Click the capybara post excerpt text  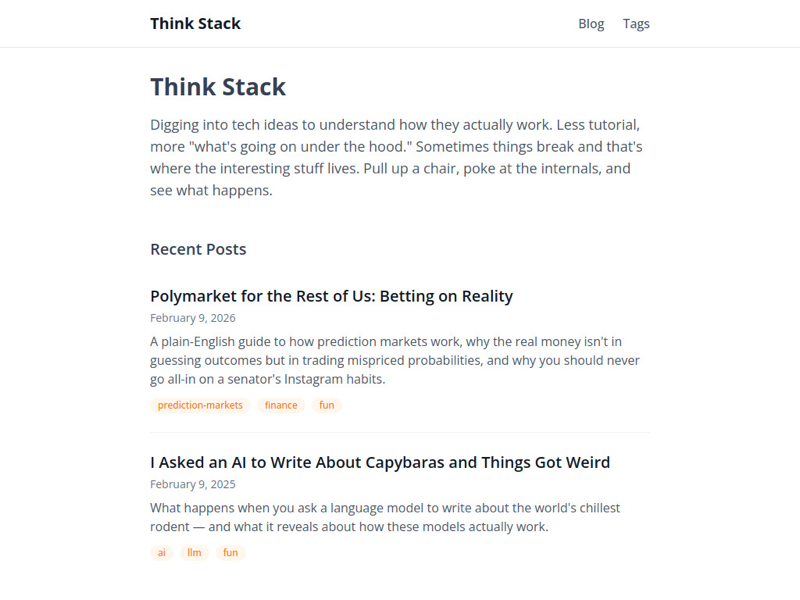[x=384, y=517]
